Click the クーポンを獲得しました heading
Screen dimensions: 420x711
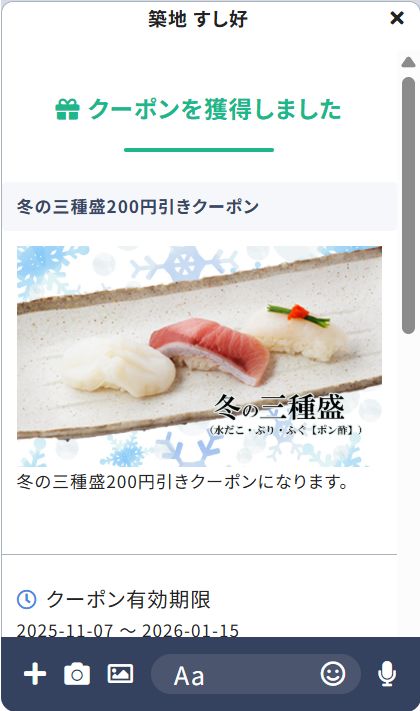tap(215, 110)
